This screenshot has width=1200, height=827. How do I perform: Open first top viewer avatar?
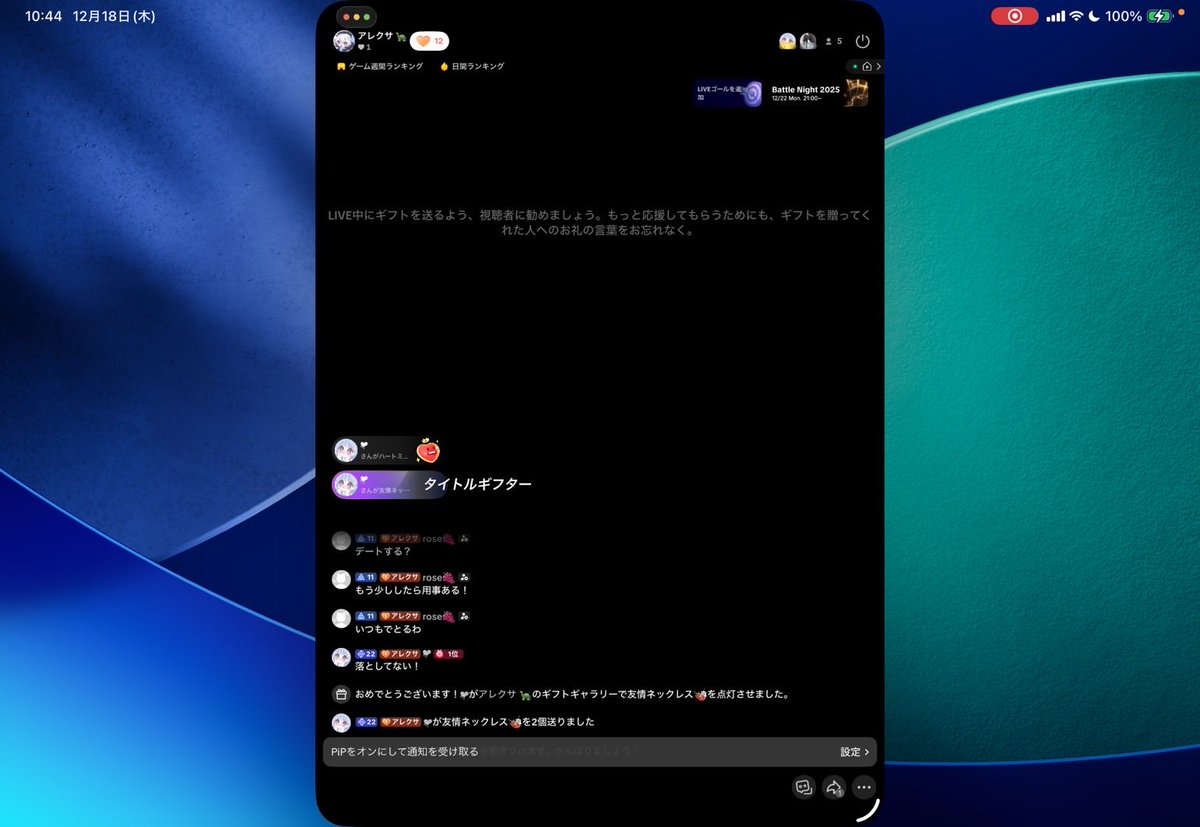point(788,41)
